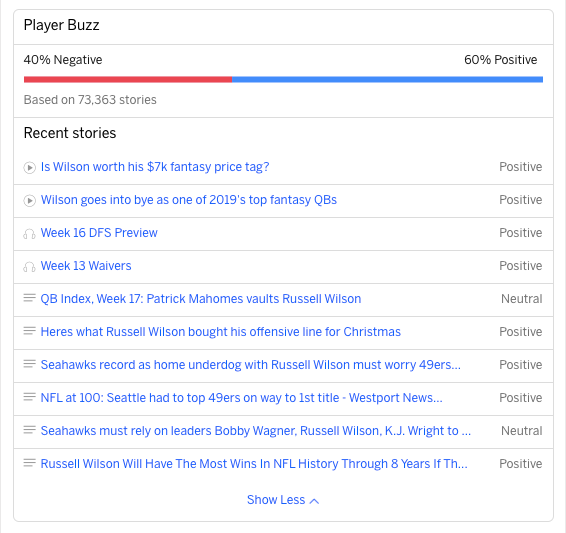The width and height of the screenshot is (566, 533).
Task: Open 'Russell Wilson Will Have The Most Wins' article
Action: coord(254,464)
